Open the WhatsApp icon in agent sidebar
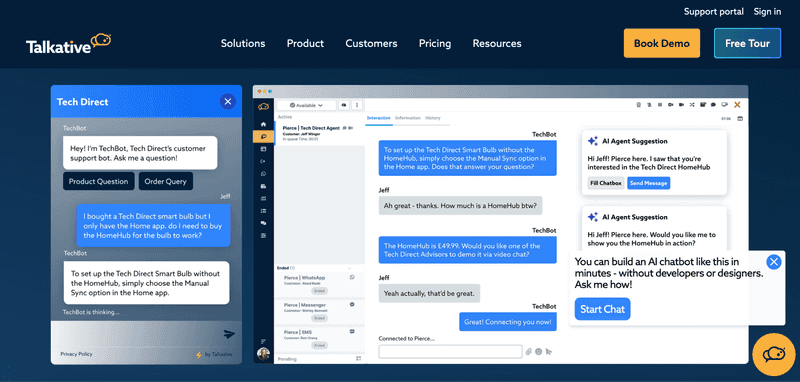 263,174
